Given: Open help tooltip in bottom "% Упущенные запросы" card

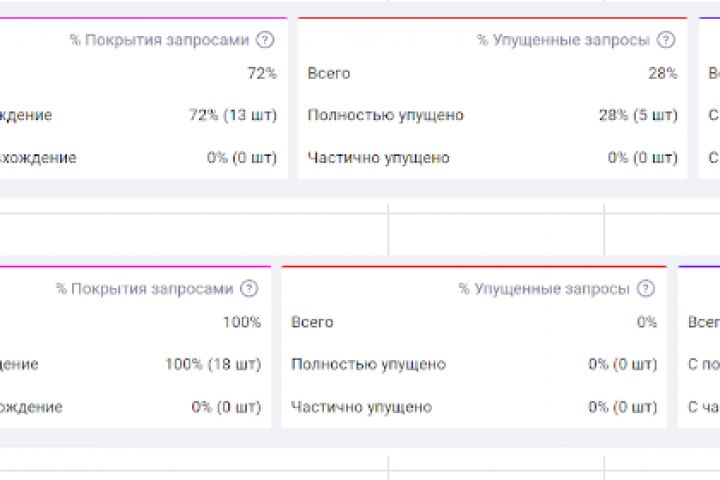Looking at the screenshot, I should [x=647, y=289].
